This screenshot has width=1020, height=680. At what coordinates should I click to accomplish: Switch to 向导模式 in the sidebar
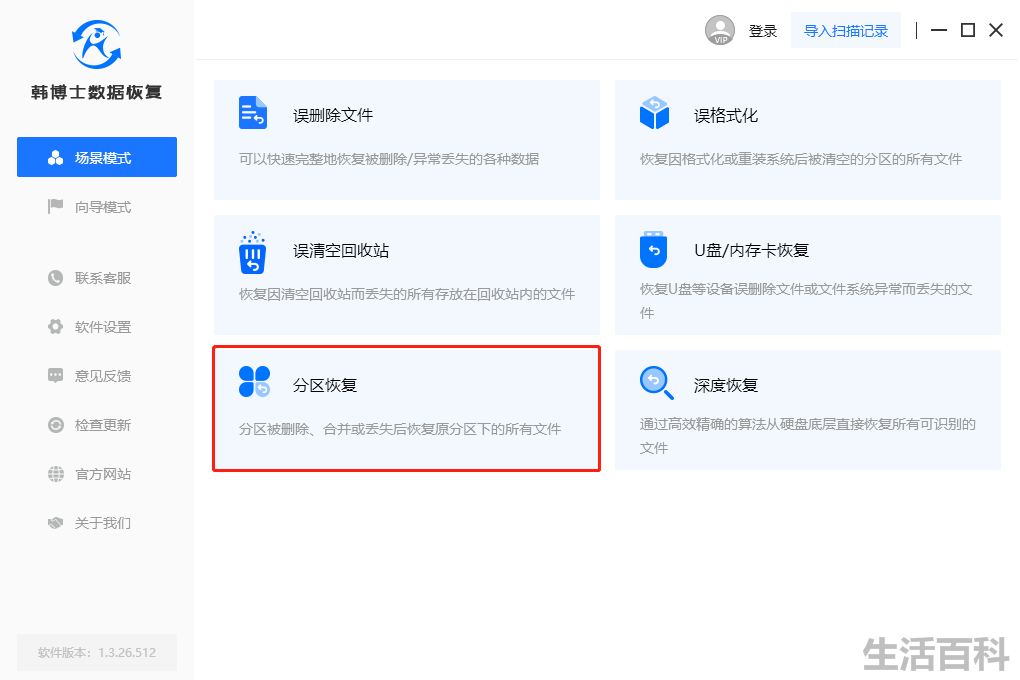coord(103,207)
